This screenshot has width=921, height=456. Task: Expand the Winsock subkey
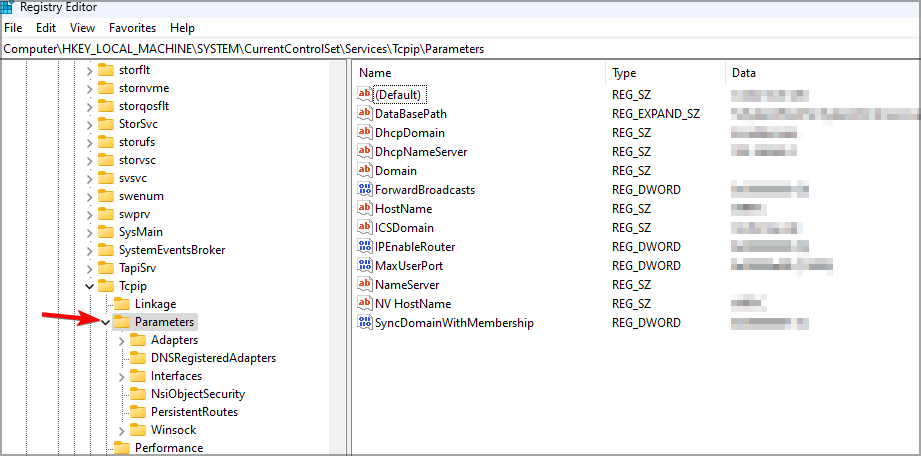point(122,431)
